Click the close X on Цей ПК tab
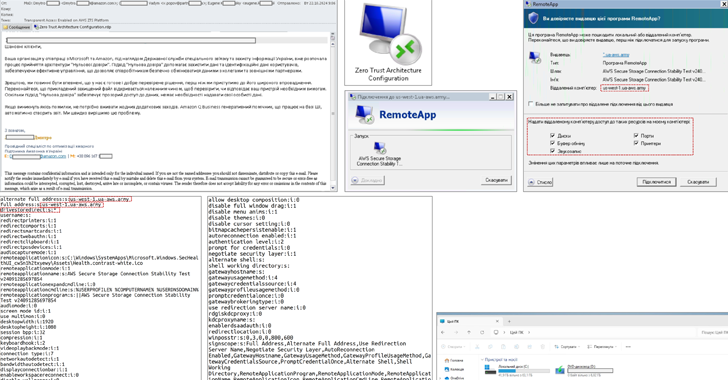Image resolution: width=728 pixels, height=380 pixels. point(497,321)
